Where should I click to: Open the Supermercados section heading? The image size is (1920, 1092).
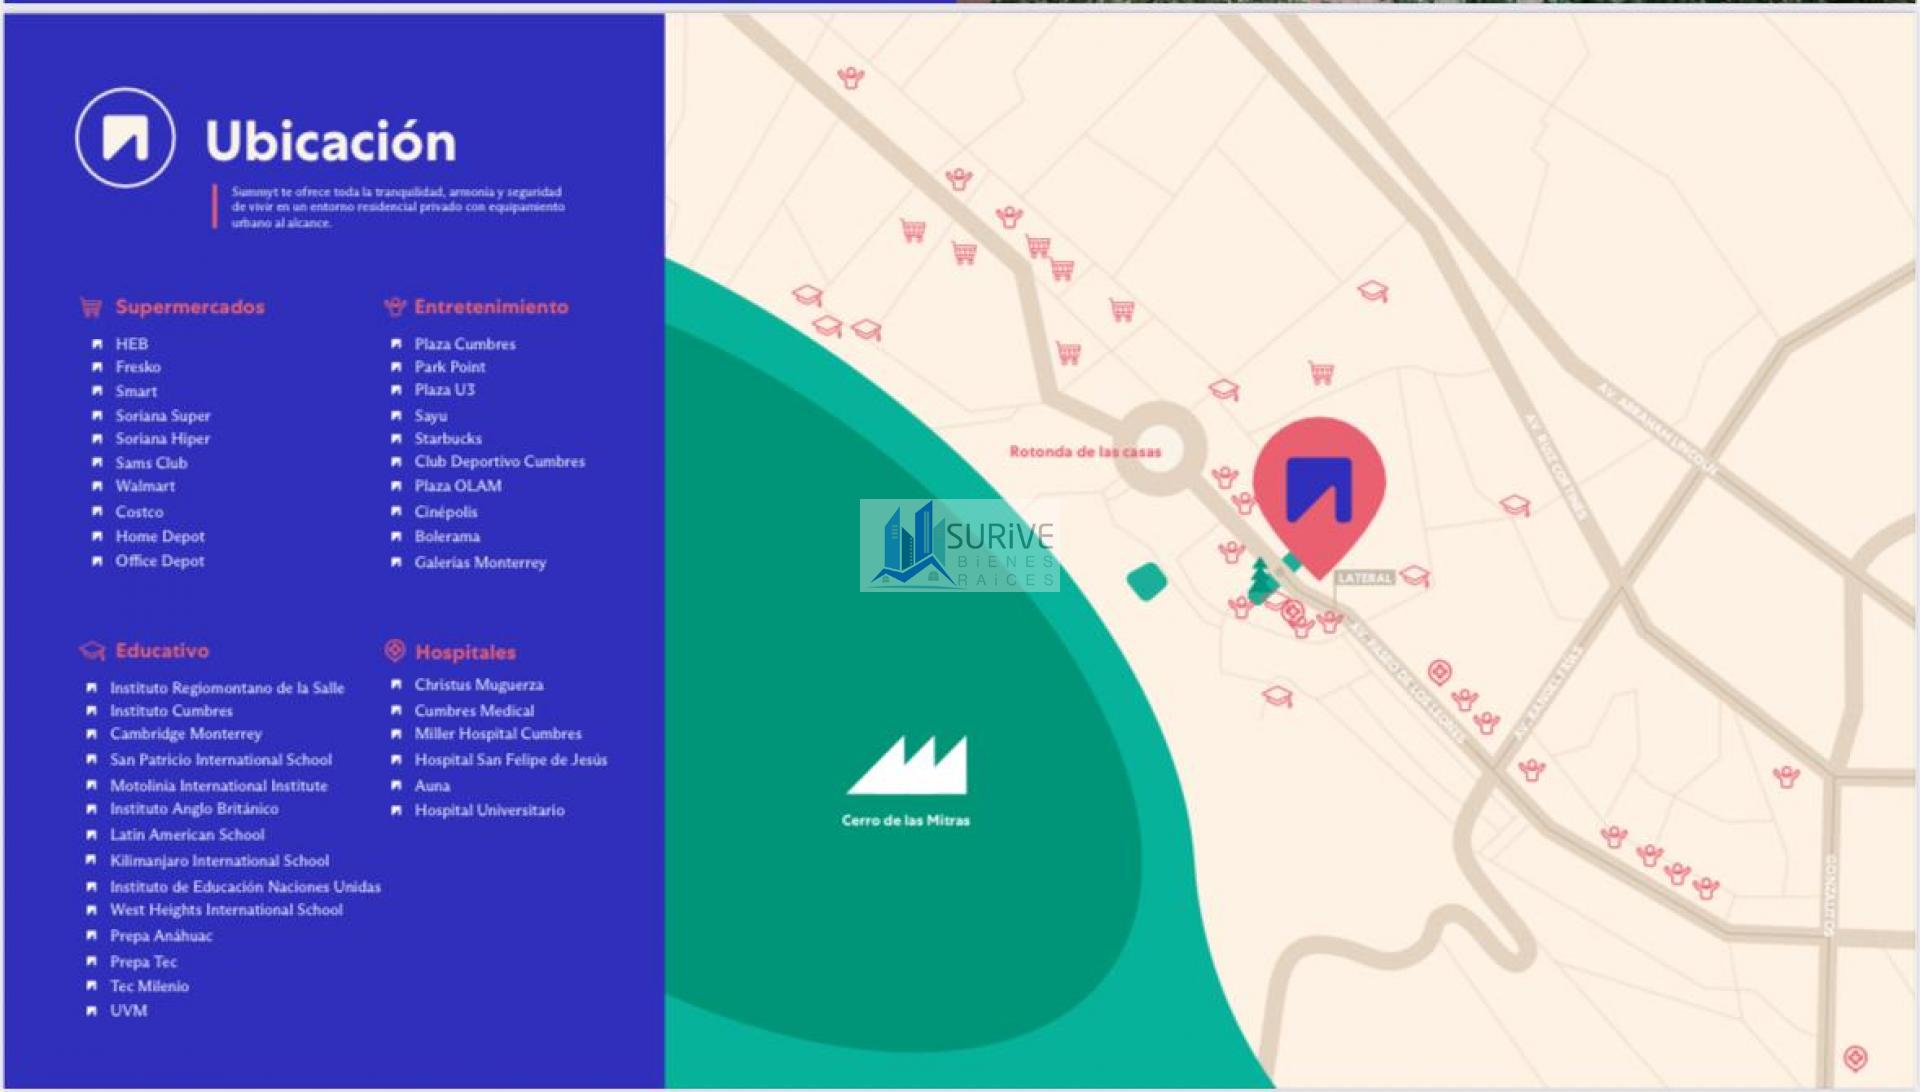(190, 307)
